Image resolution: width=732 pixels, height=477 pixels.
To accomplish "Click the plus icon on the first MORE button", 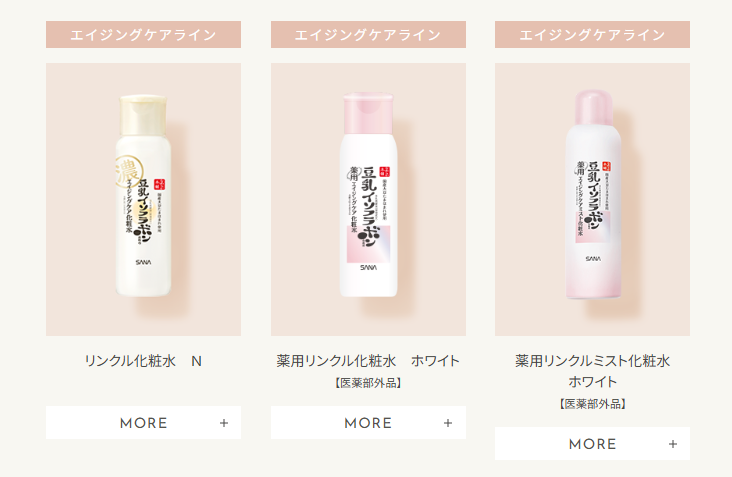I will [x=224, y=423].
